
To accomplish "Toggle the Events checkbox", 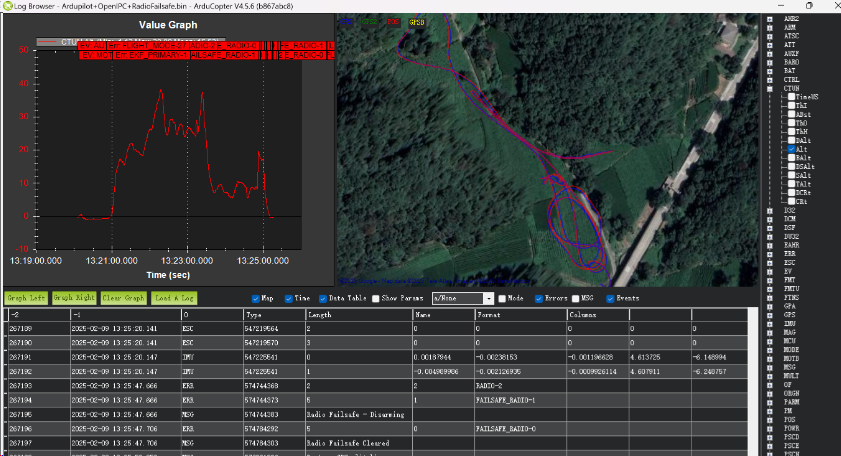I will (x=610, y=298).
